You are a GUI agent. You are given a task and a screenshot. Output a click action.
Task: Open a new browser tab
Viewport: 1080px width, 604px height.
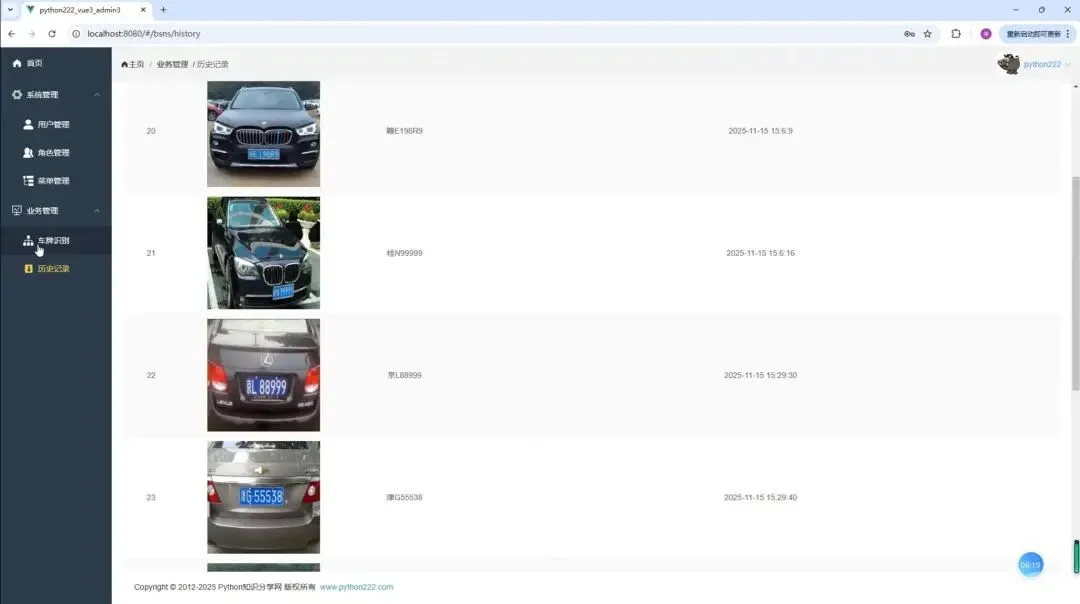(x=163, y=10)
